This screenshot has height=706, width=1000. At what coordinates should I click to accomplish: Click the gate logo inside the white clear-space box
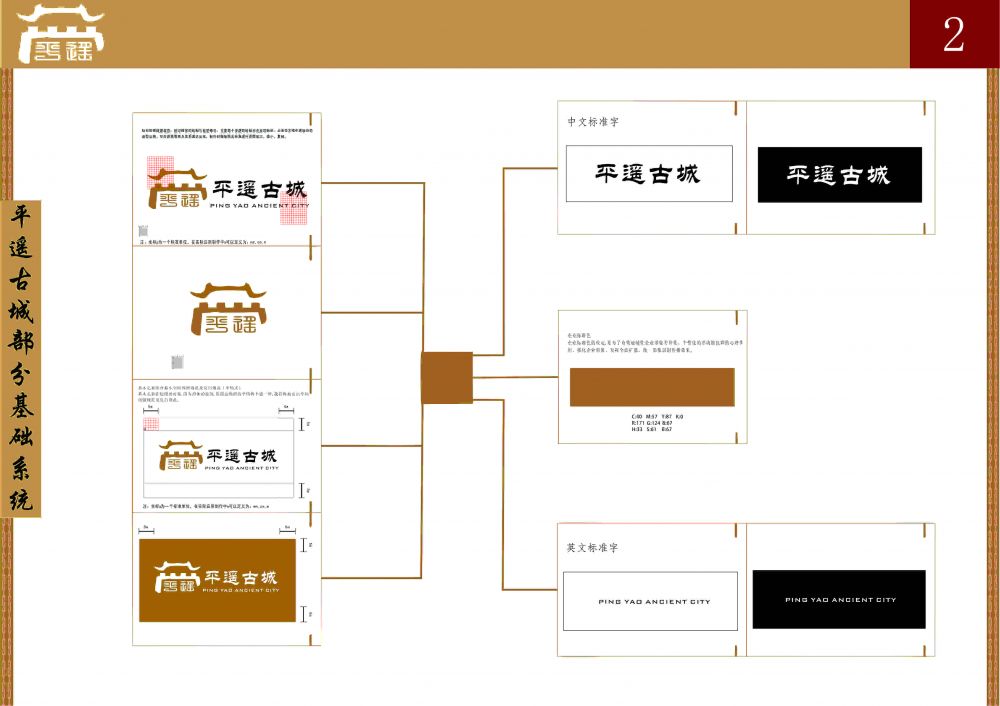pos(180,455)
